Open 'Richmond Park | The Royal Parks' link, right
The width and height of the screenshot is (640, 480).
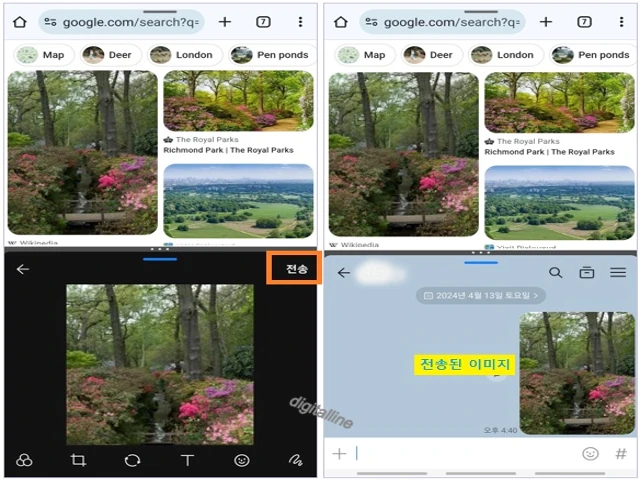point(549,152)
